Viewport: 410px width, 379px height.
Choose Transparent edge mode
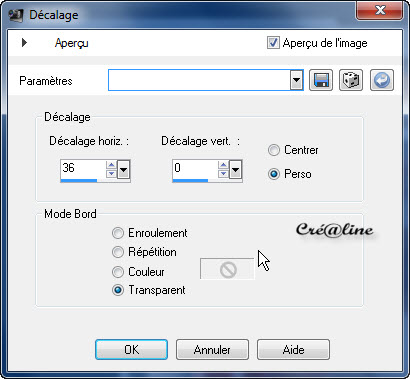pyautogui.click(x=118, y=290)
